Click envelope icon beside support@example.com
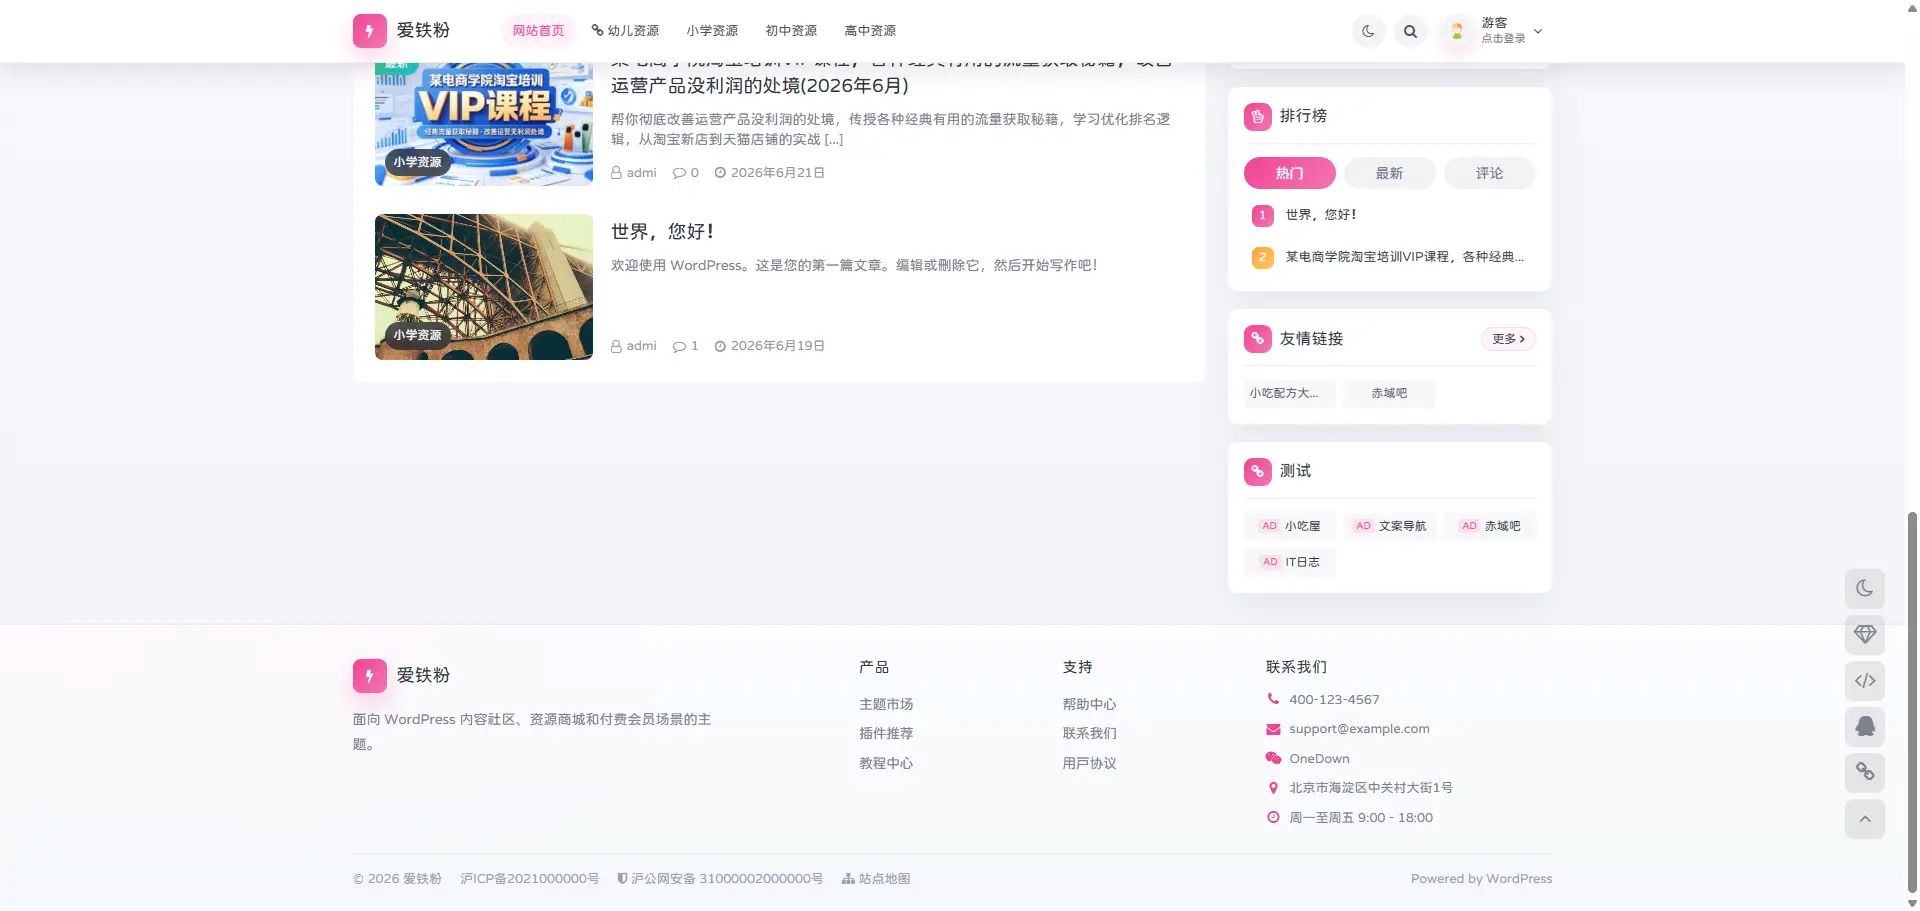 (x=1273, y=729)
